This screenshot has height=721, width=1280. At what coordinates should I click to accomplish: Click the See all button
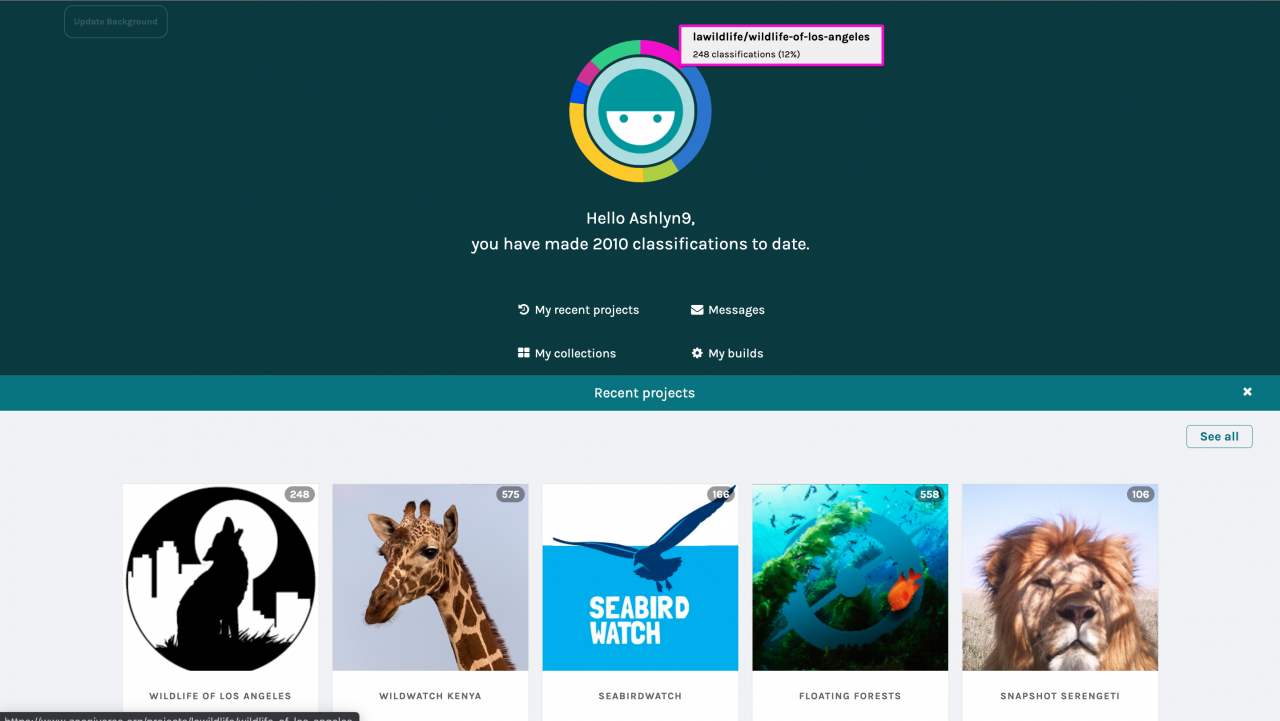tap(1219, 436)
